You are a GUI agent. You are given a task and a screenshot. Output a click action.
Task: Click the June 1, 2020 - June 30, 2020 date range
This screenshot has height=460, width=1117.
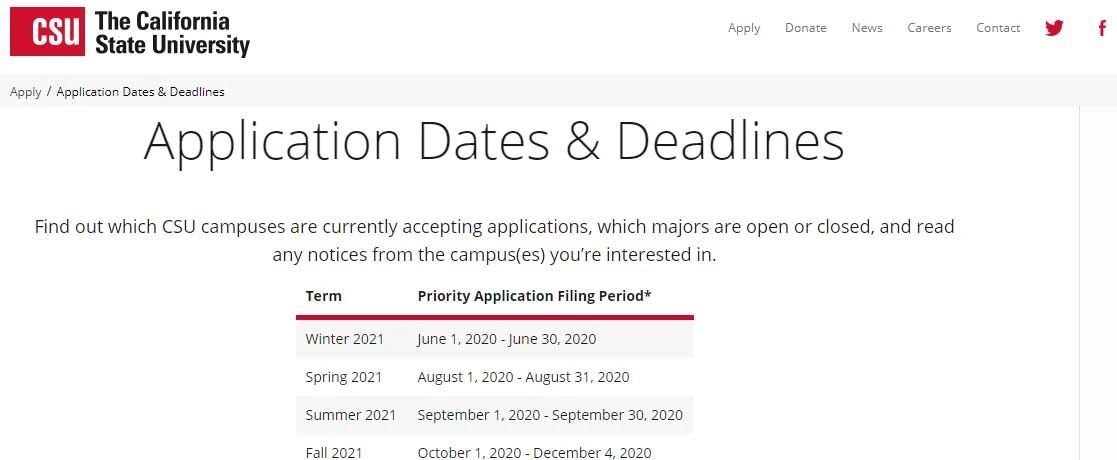506,339
